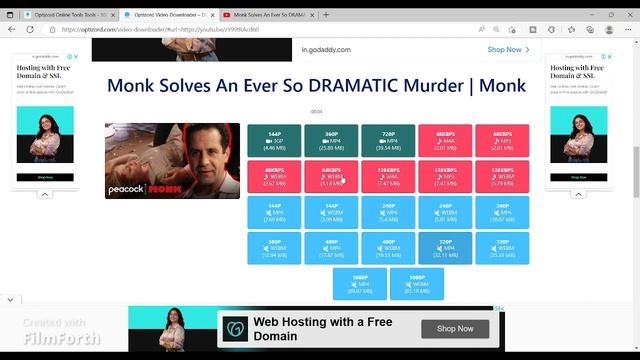Download muted 720P WEBM blue option
This screenshot has height=360, width=640.
pyautogui.click(x=502, y=249)
